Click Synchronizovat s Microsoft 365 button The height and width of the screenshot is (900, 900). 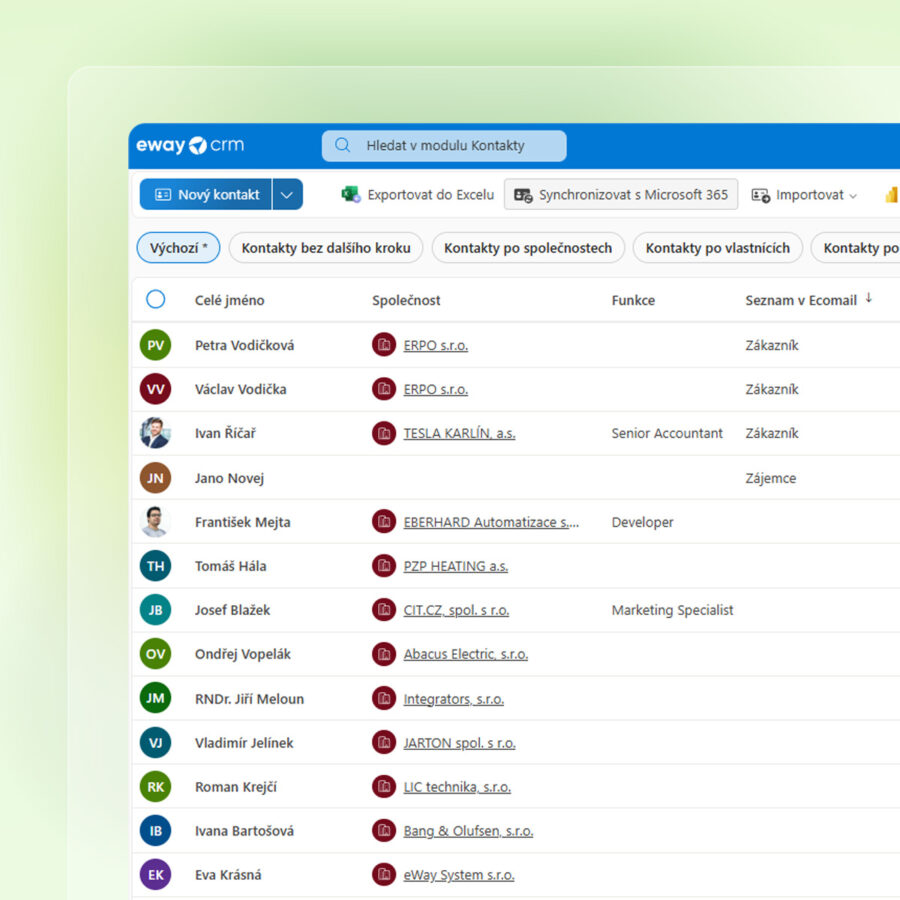pos(621,195)
